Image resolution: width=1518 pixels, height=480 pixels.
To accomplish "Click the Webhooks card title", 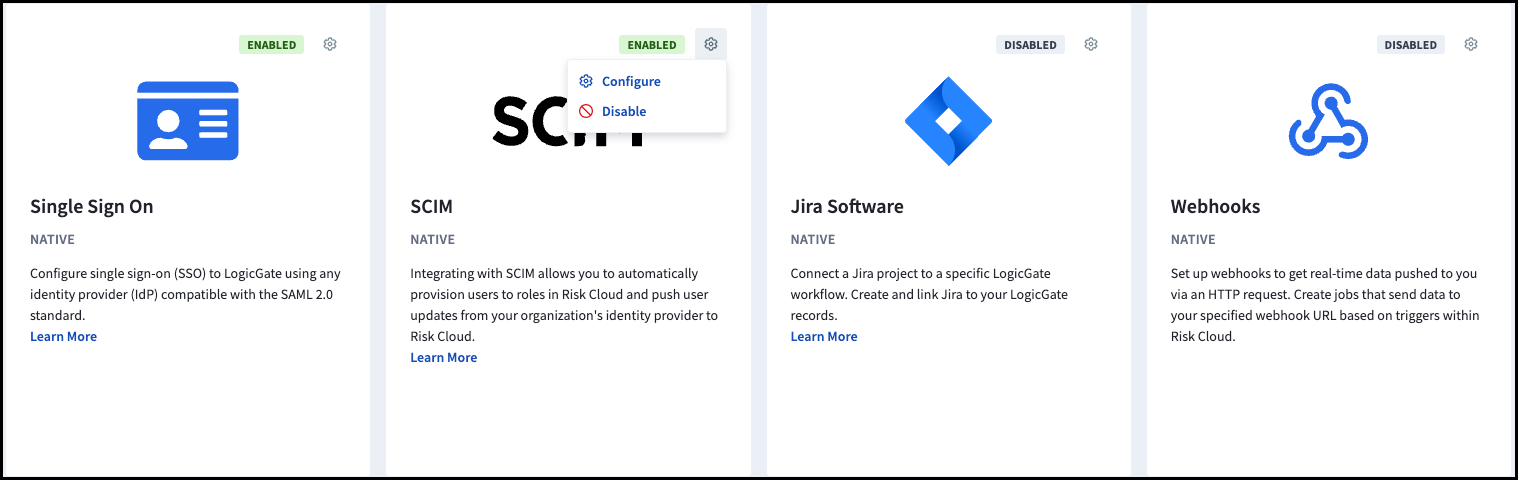I will pos(1215,207).
